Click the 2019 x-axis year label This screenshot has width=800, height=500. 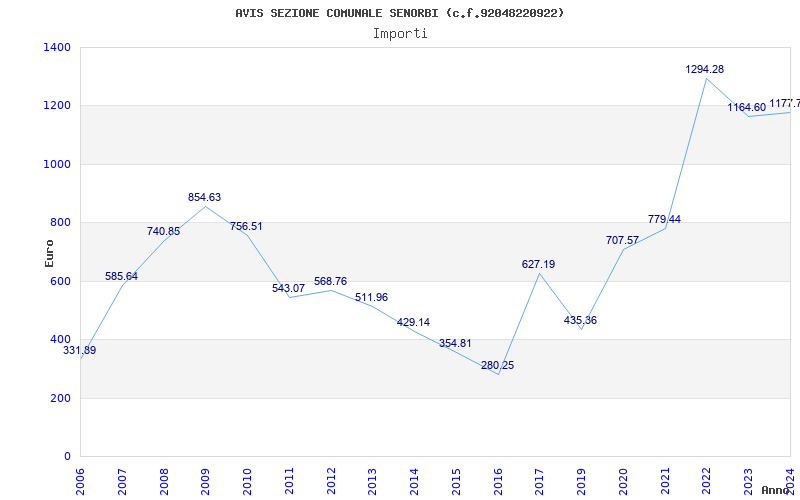tap(581, 482)
